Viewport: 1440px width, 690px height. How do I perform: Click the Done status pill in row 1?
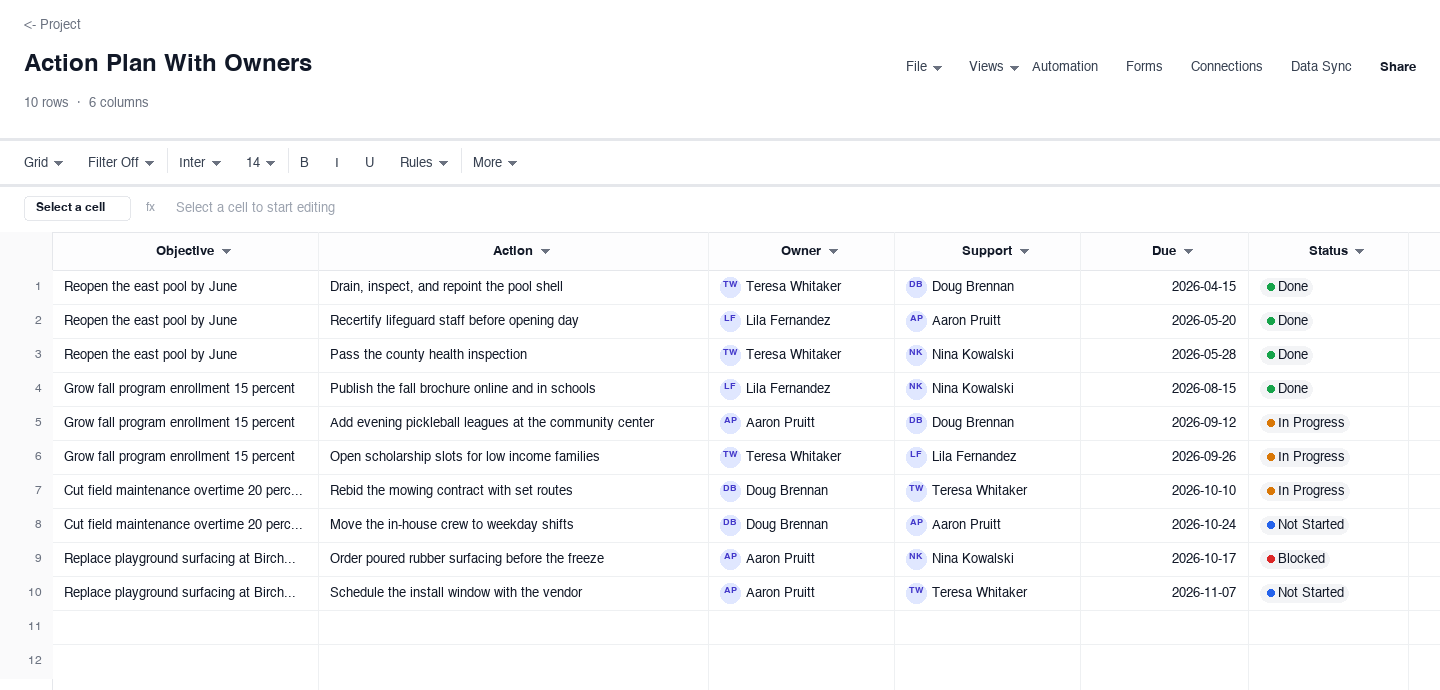click(1287, 286)
